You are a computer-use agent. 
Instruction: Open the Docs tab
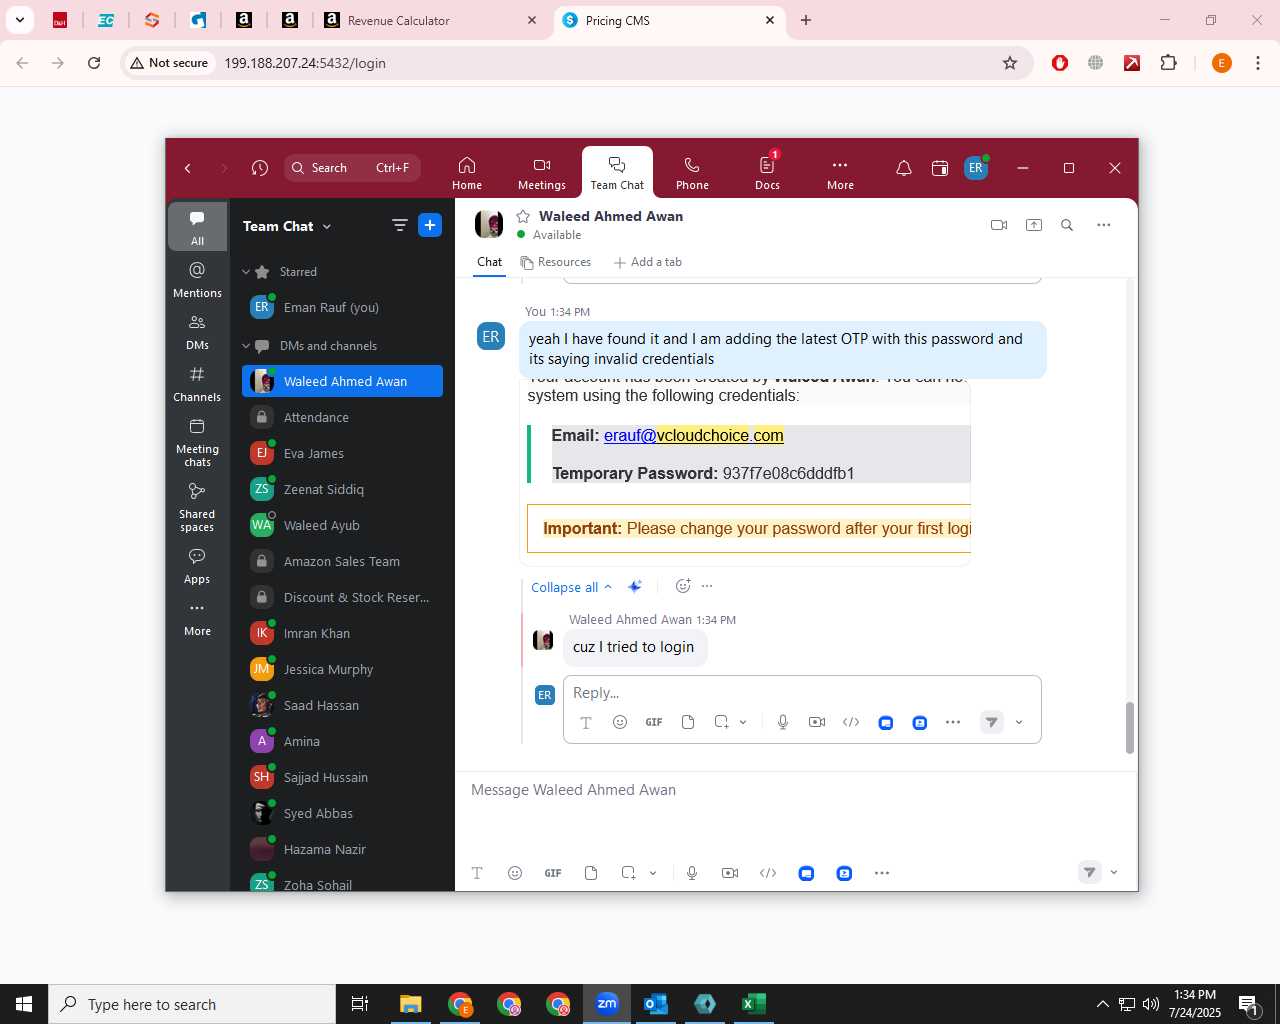[x=767, y=173]
